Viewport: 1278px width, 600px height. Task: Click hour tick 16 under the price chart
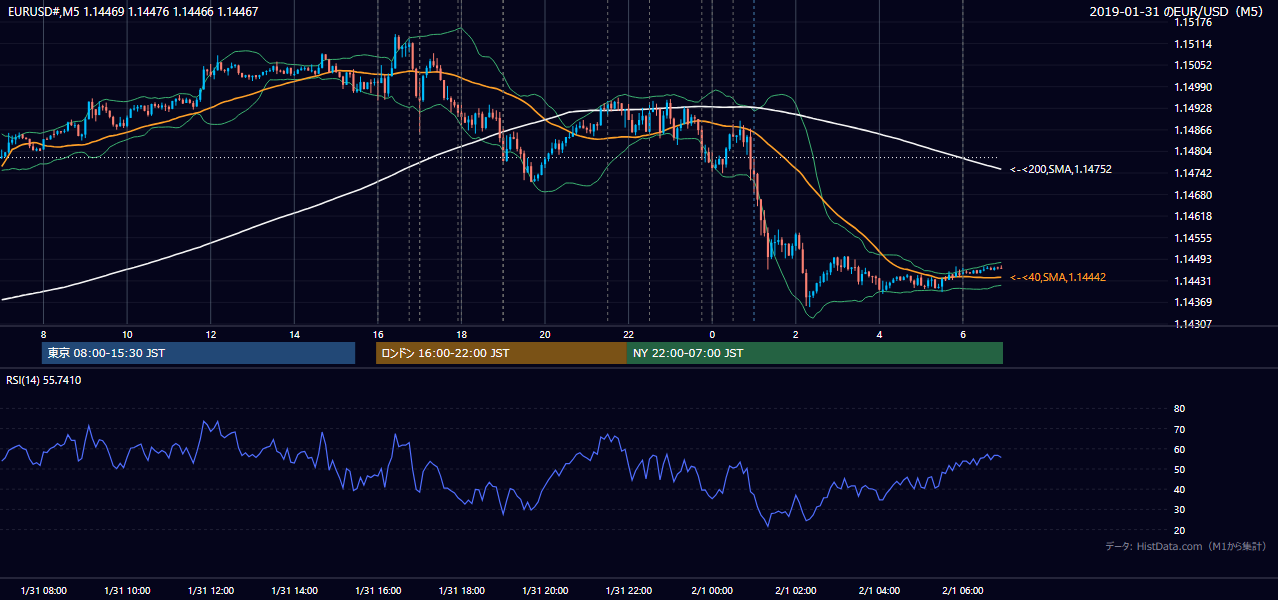tap(377, 334)
